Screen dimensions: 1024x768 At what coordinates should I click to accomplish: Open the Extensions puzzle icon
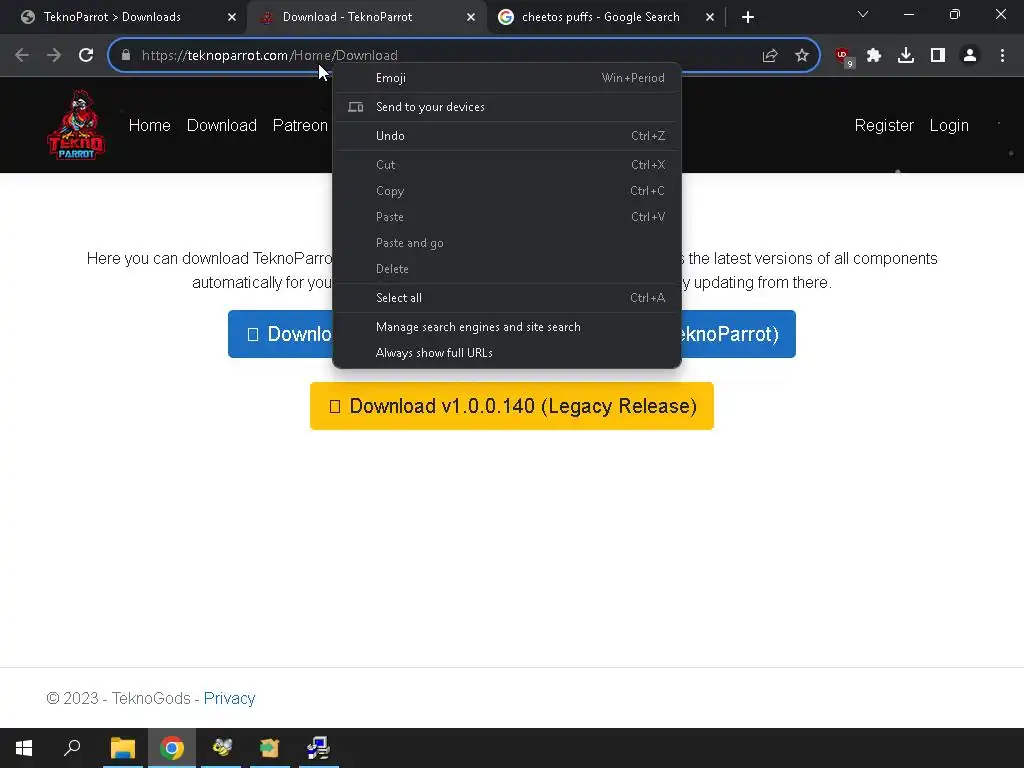click(874, 56)
